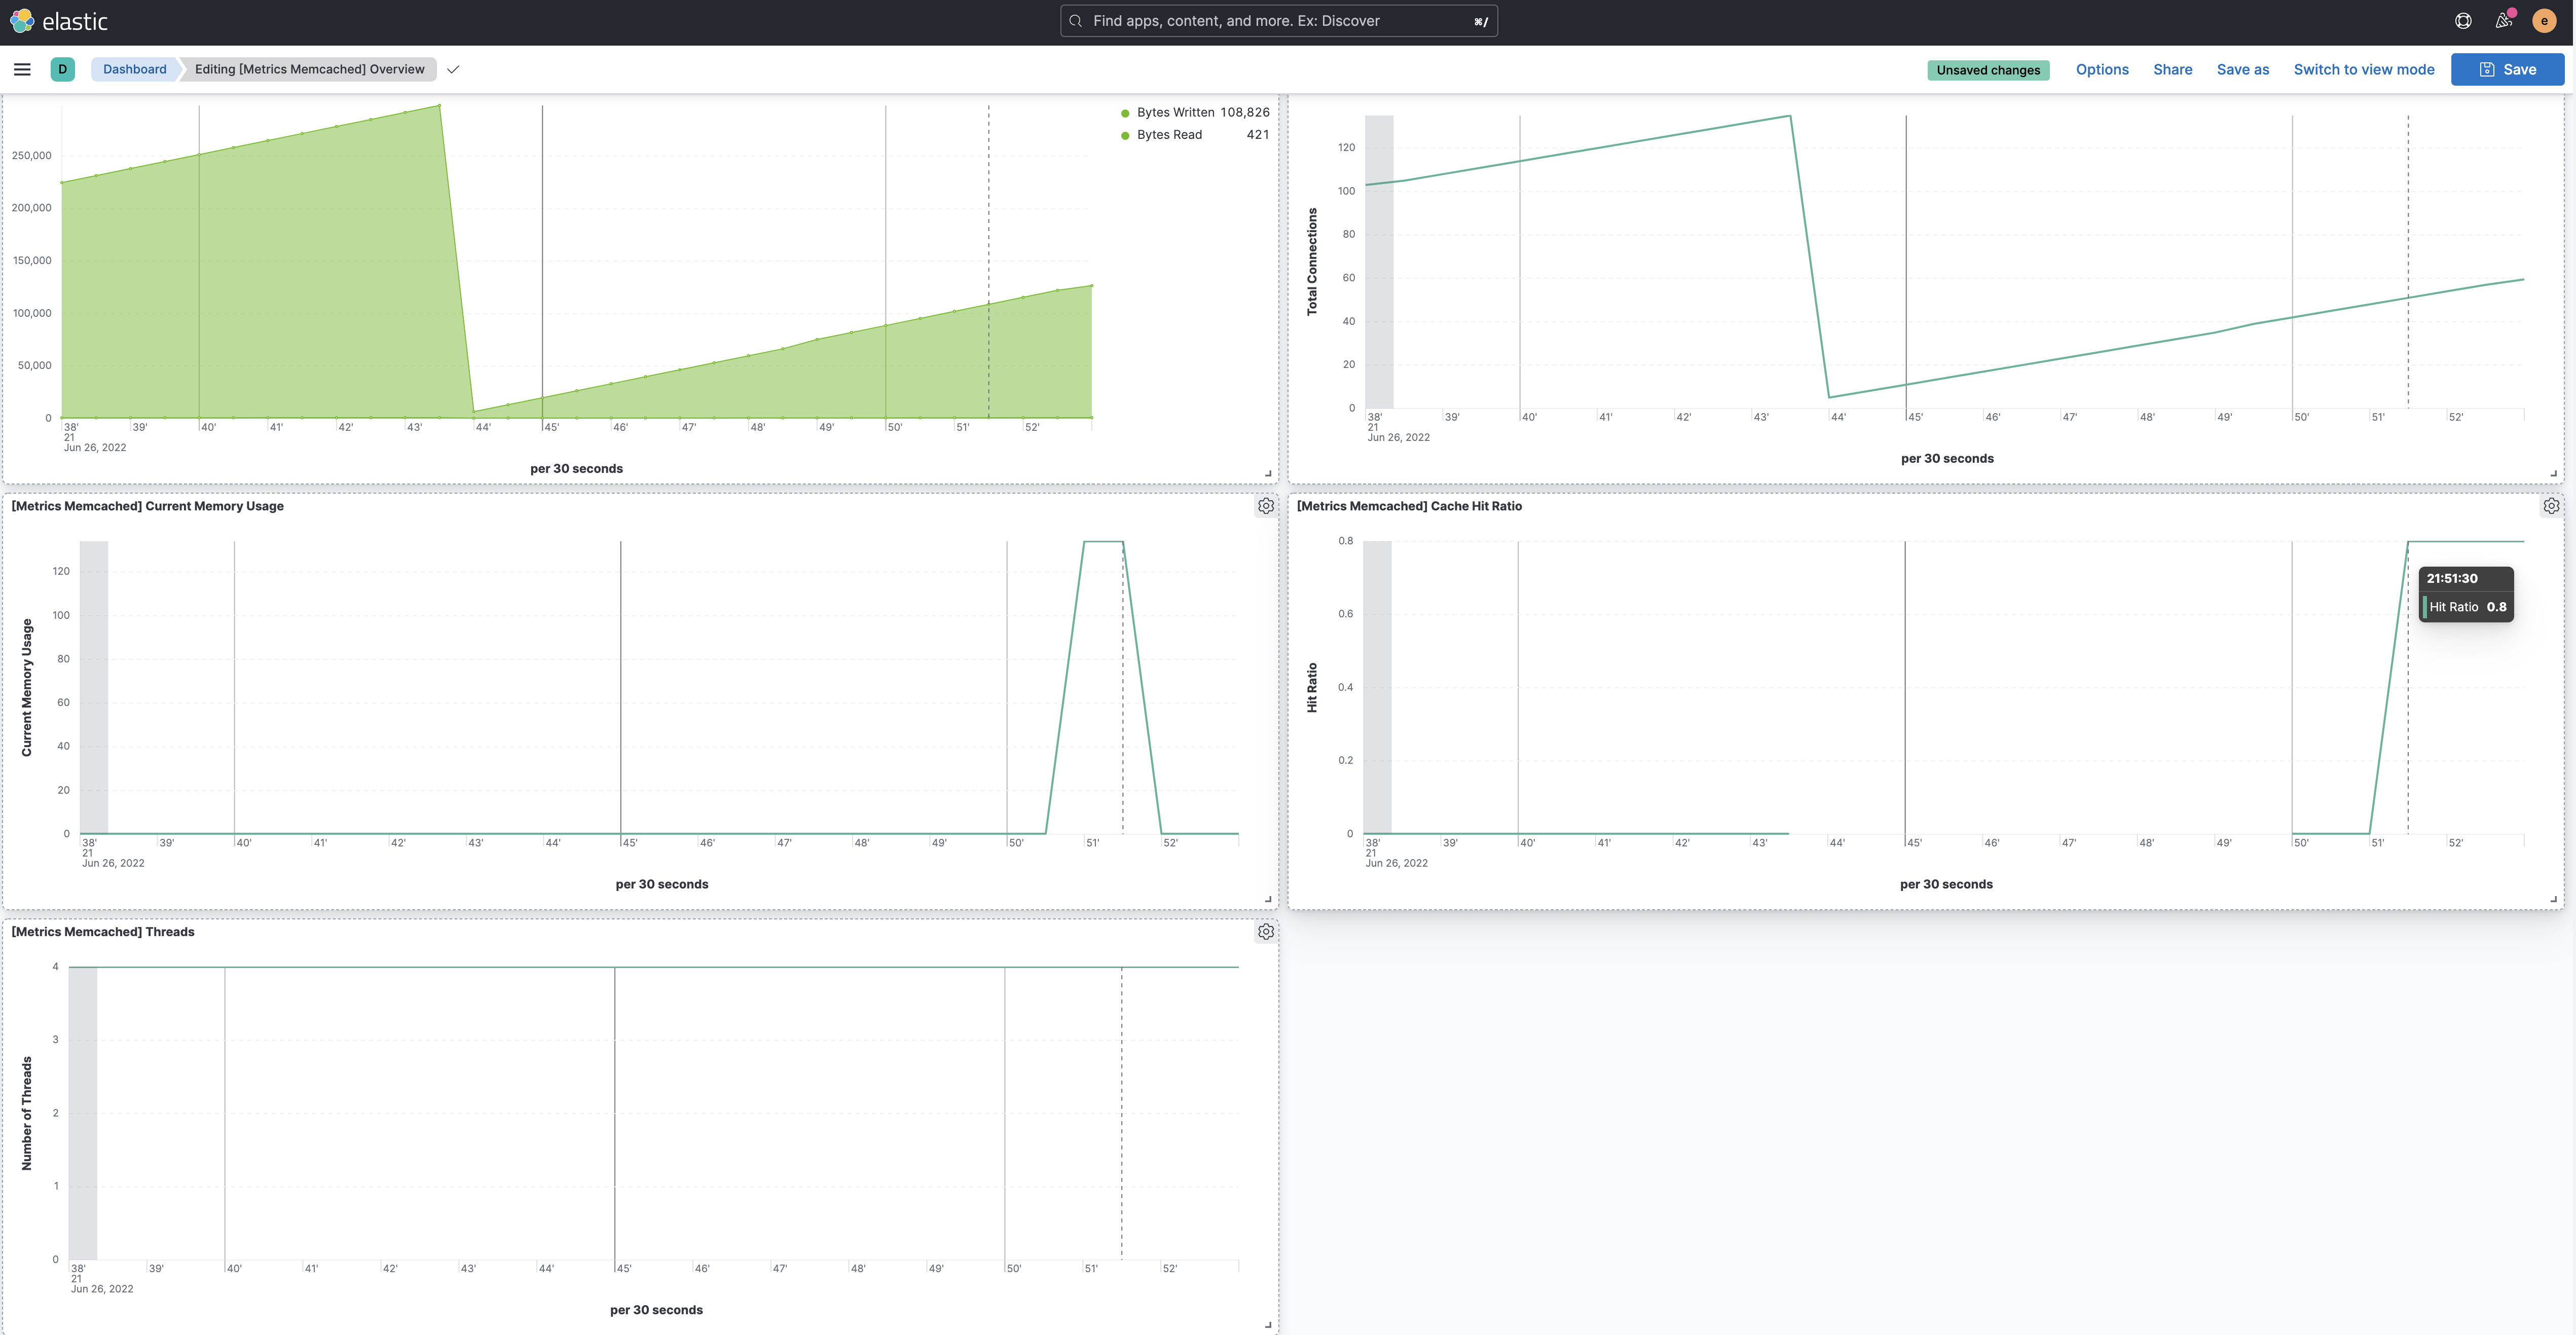Click the green 'D' space icon
Image resolution: width=2576 pixels, height=1335 pixels.
pyautogui.click(x=63, y=69)
